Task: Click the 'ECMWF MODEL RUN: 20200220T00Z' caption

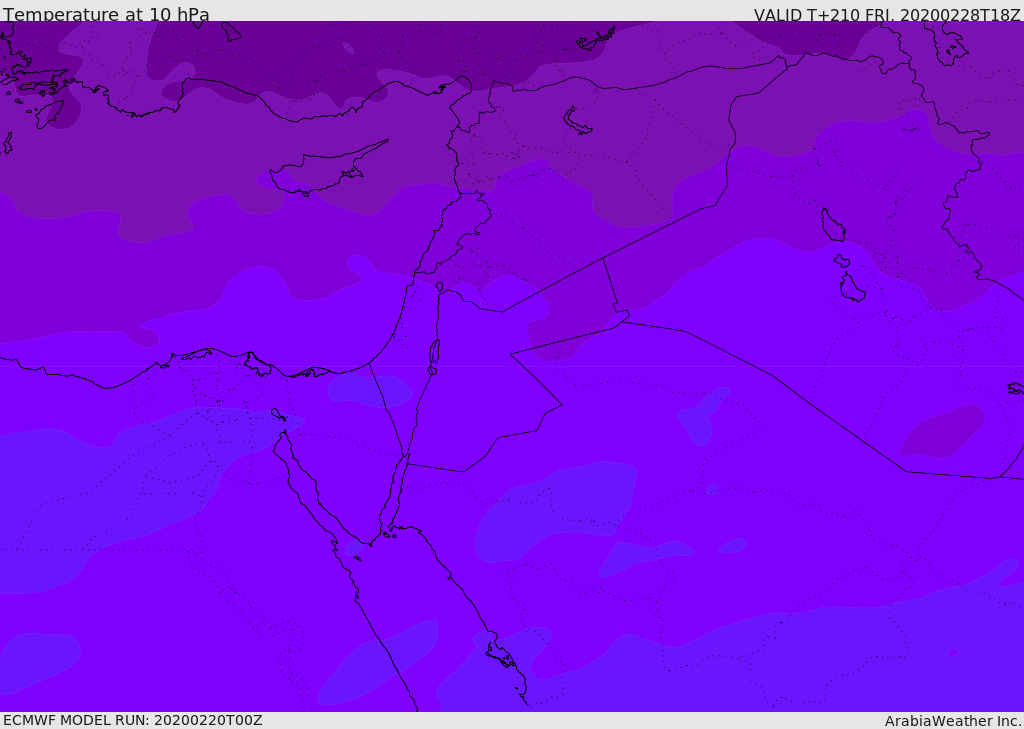Action: tap(133, 721)
